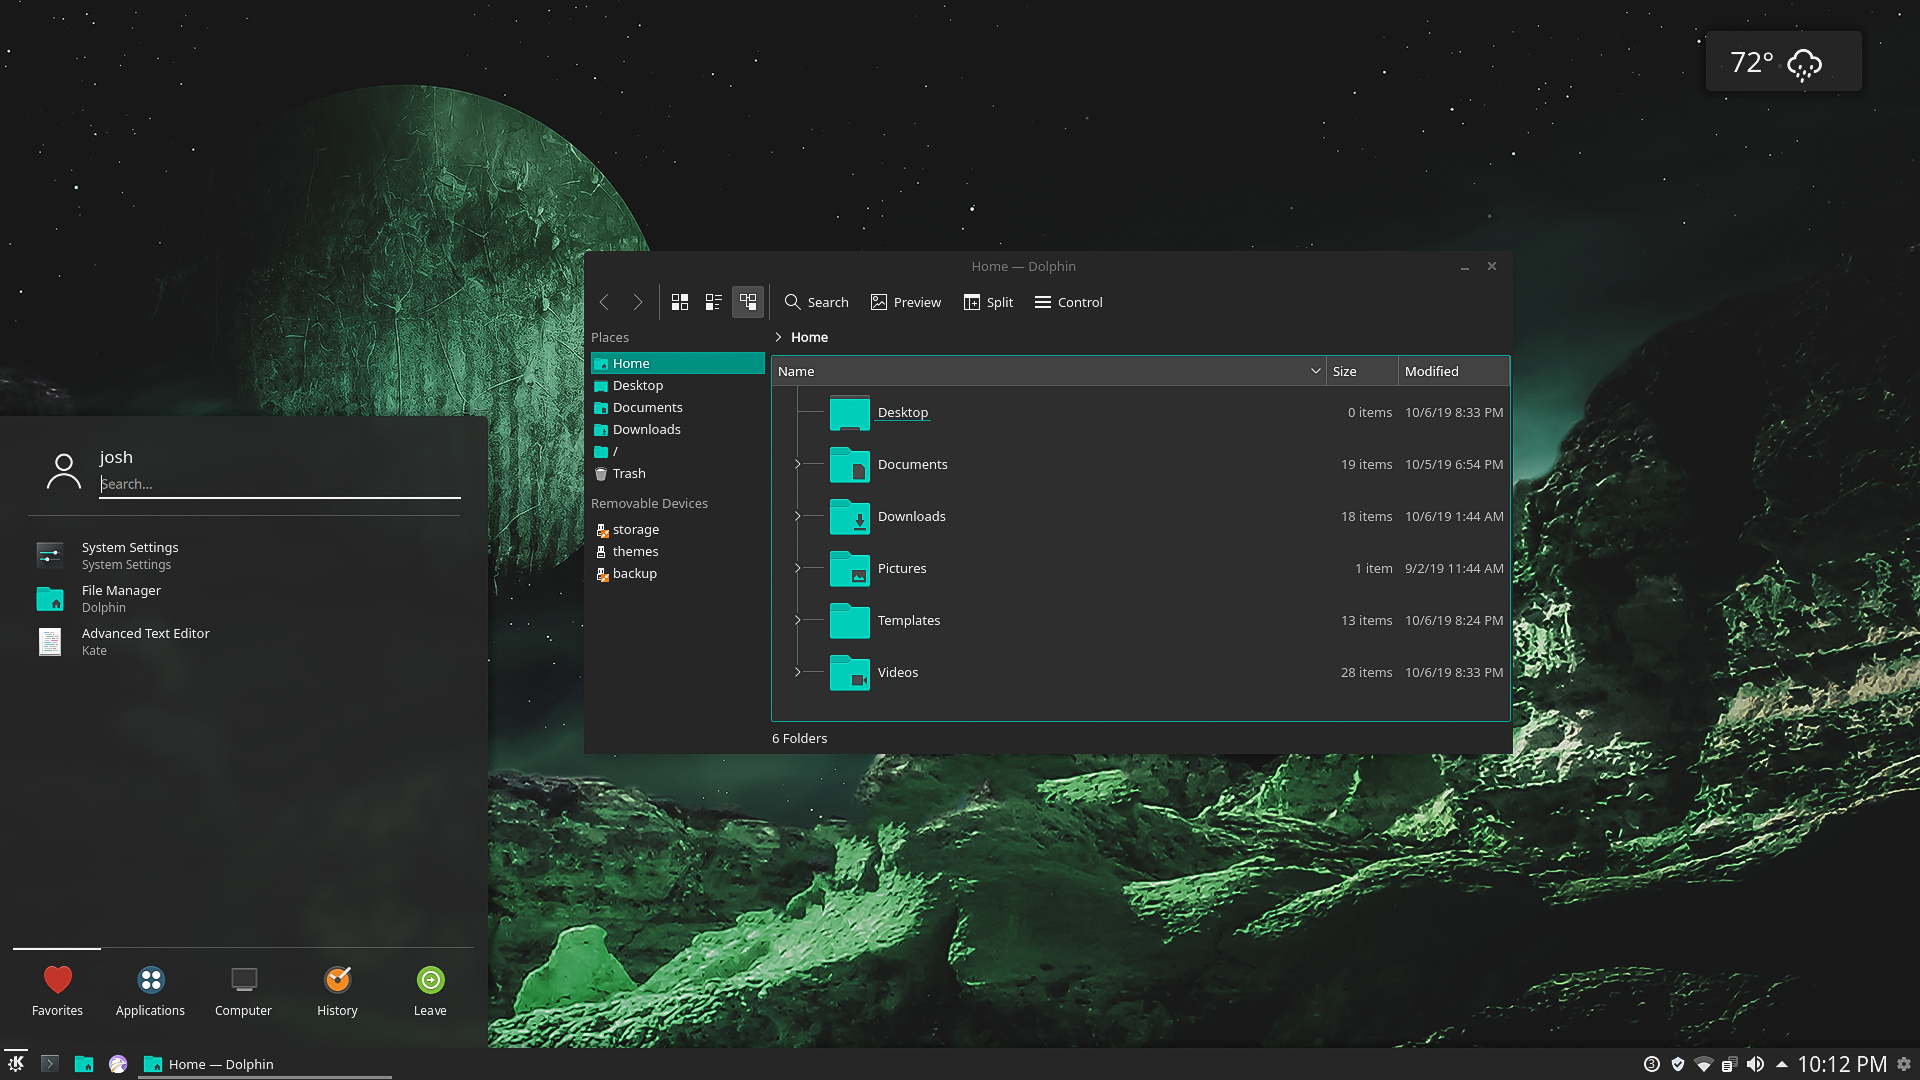The width and height of the screenshot is (1920, 1080).
Task: Expand the Downloads folder tree
Action: (797, 516)
